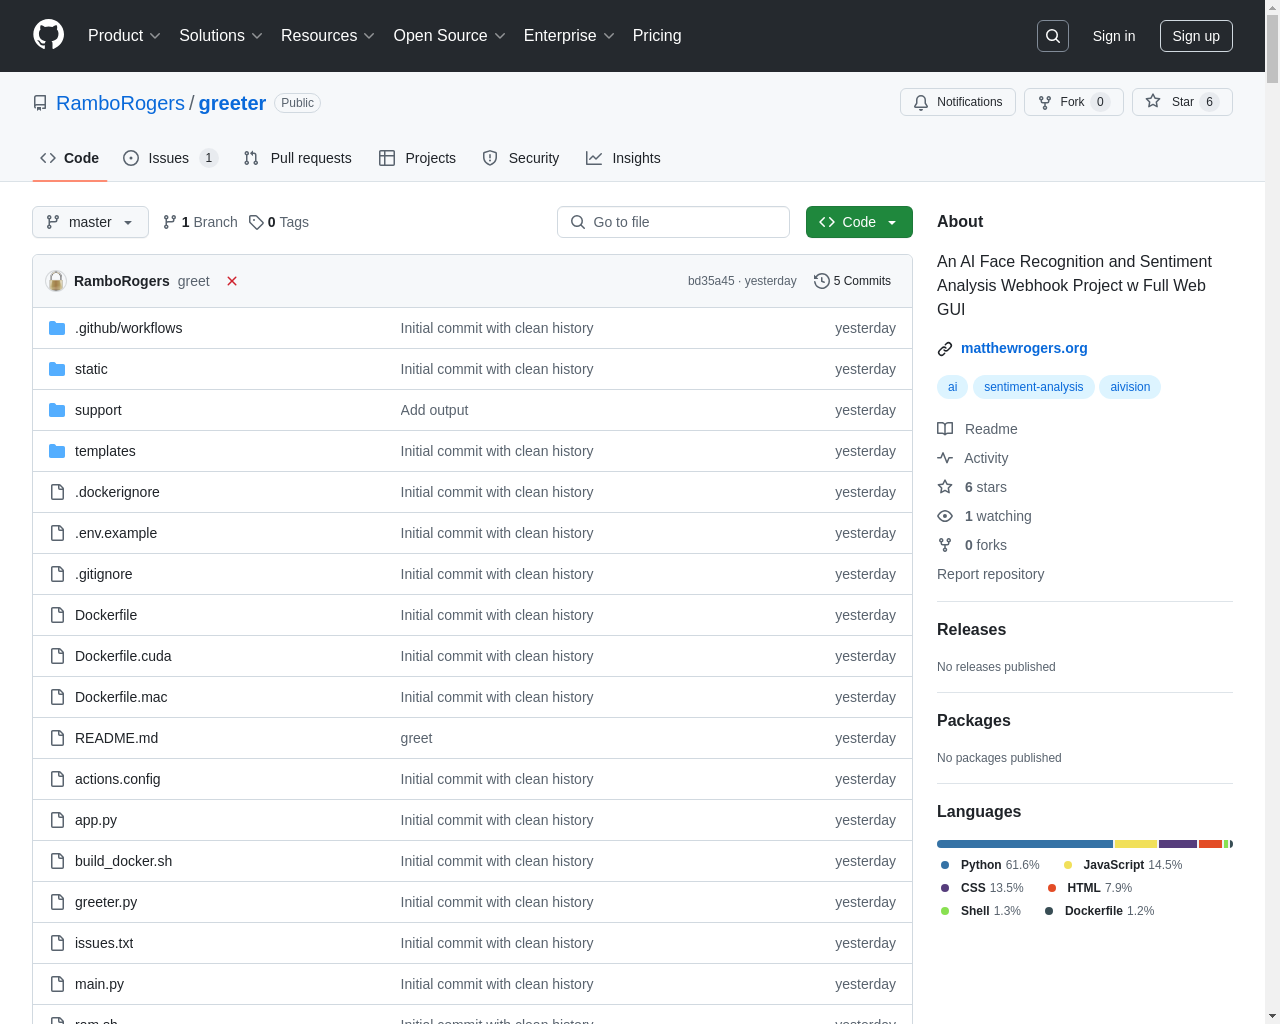Click the tag icon next to Tags
The width and height of the screenshot is (1280, 1024).
[256, 222]
